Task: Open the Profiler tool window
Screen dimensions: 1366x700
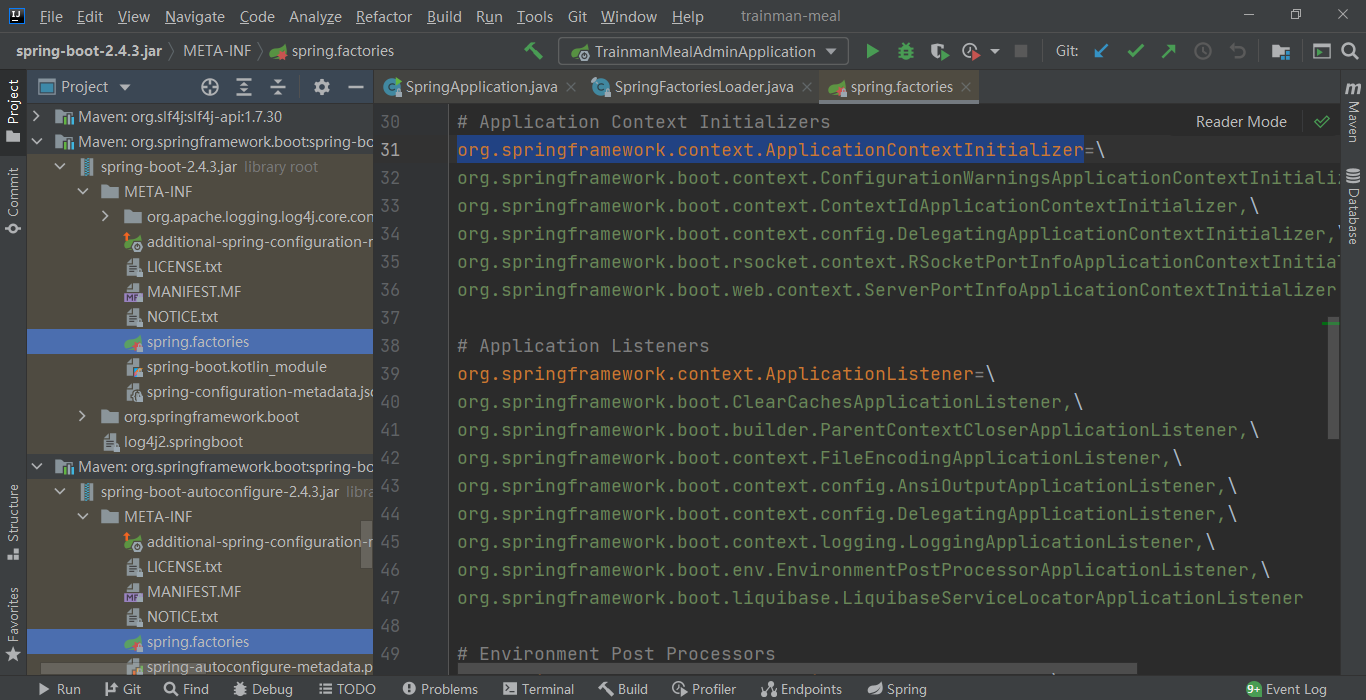Action: tap(704, 689)
